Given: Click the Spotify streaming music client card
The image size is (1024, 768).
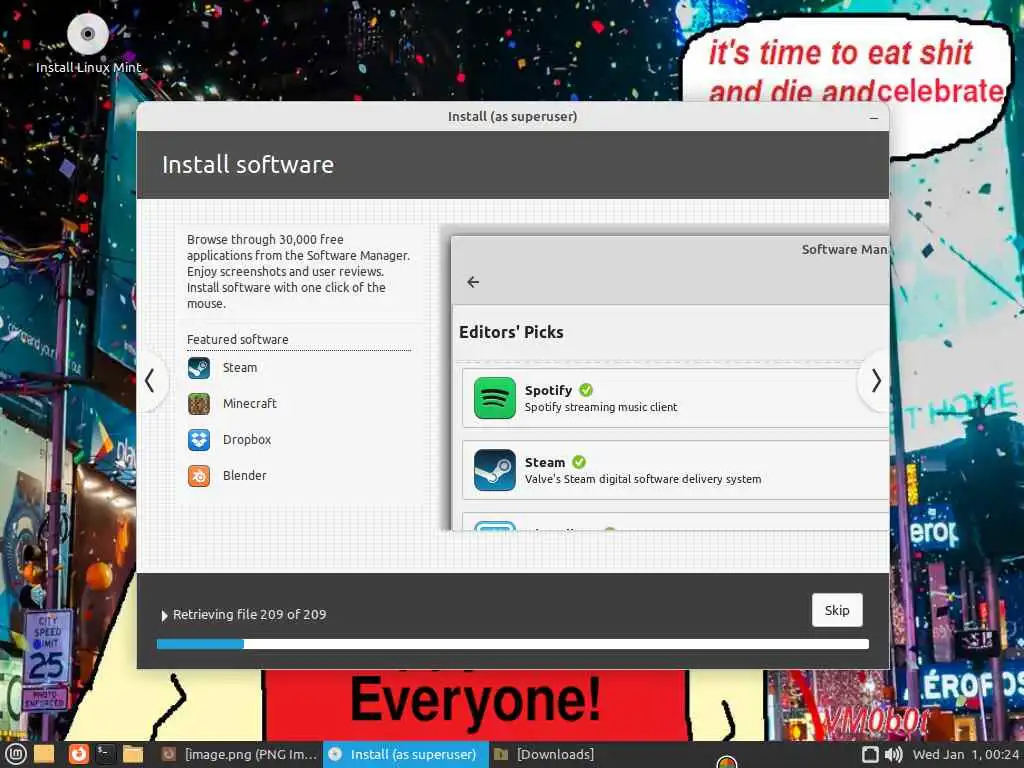Looking at the screenshot, I should coord(675,398).
